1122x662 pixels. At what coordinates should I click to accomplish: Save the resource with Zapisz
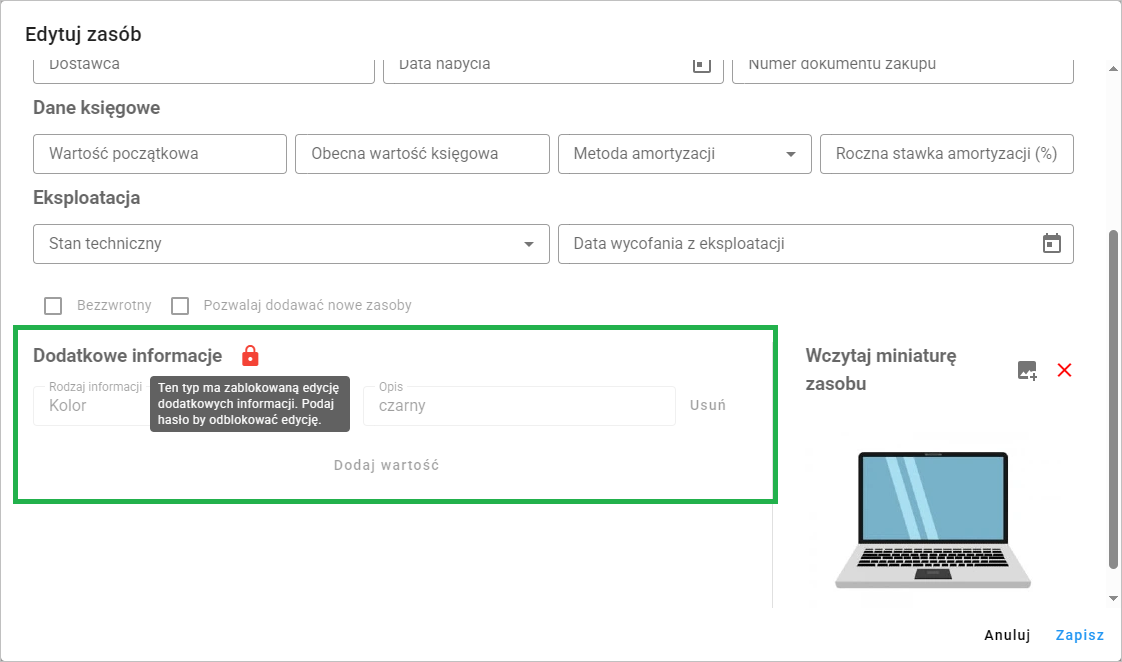(x=1080, y=635)
